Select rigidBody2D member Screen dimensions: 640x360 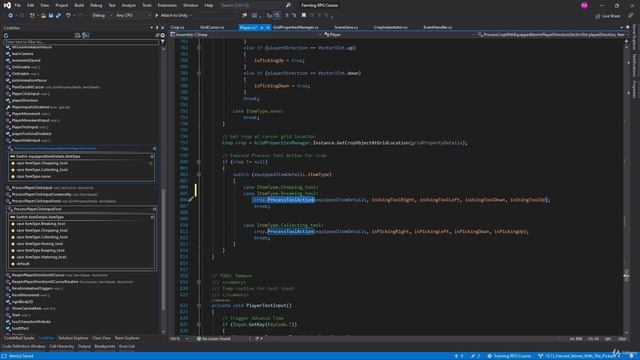pos(22,302)
